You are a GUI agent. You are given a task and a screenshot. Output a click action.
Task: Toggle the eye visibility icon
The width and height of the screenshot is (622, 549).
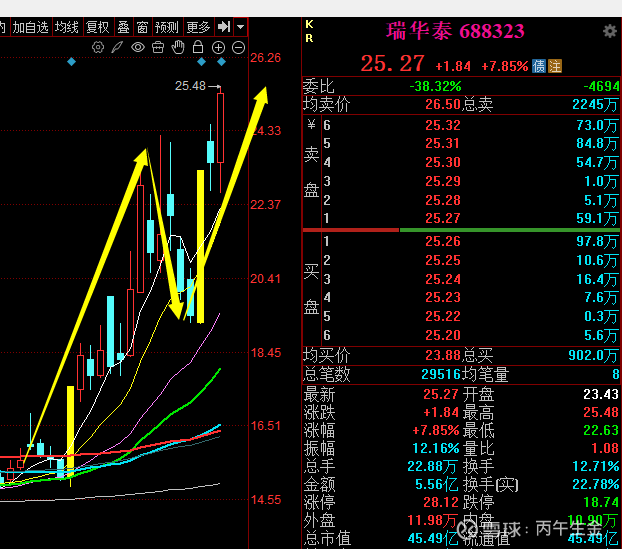click(138, 48)
